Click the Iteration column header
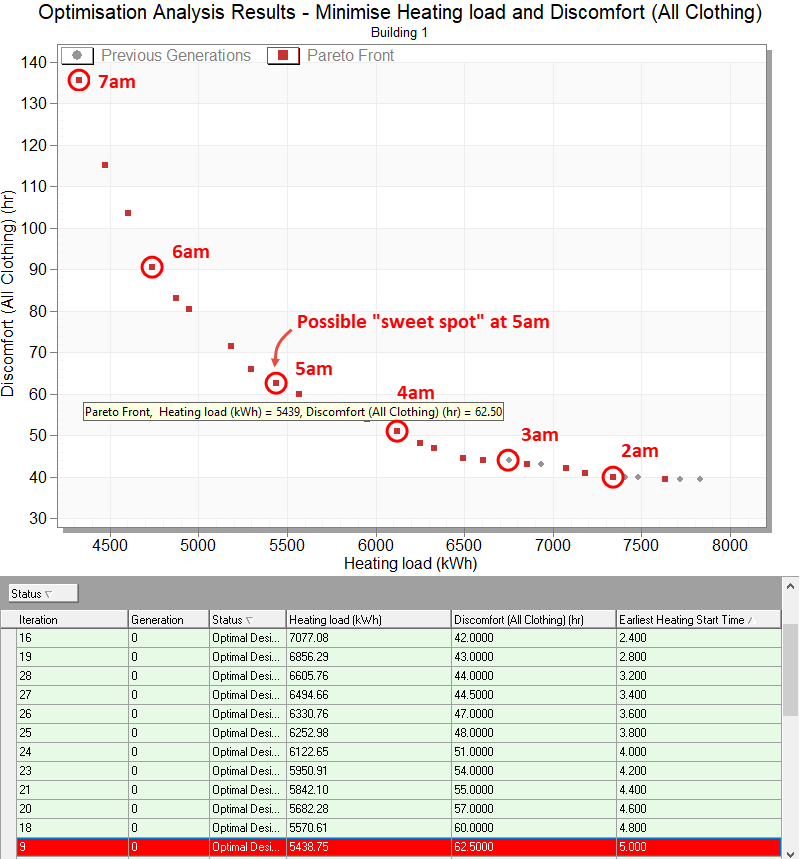800x859 pixels. point(72,620)
